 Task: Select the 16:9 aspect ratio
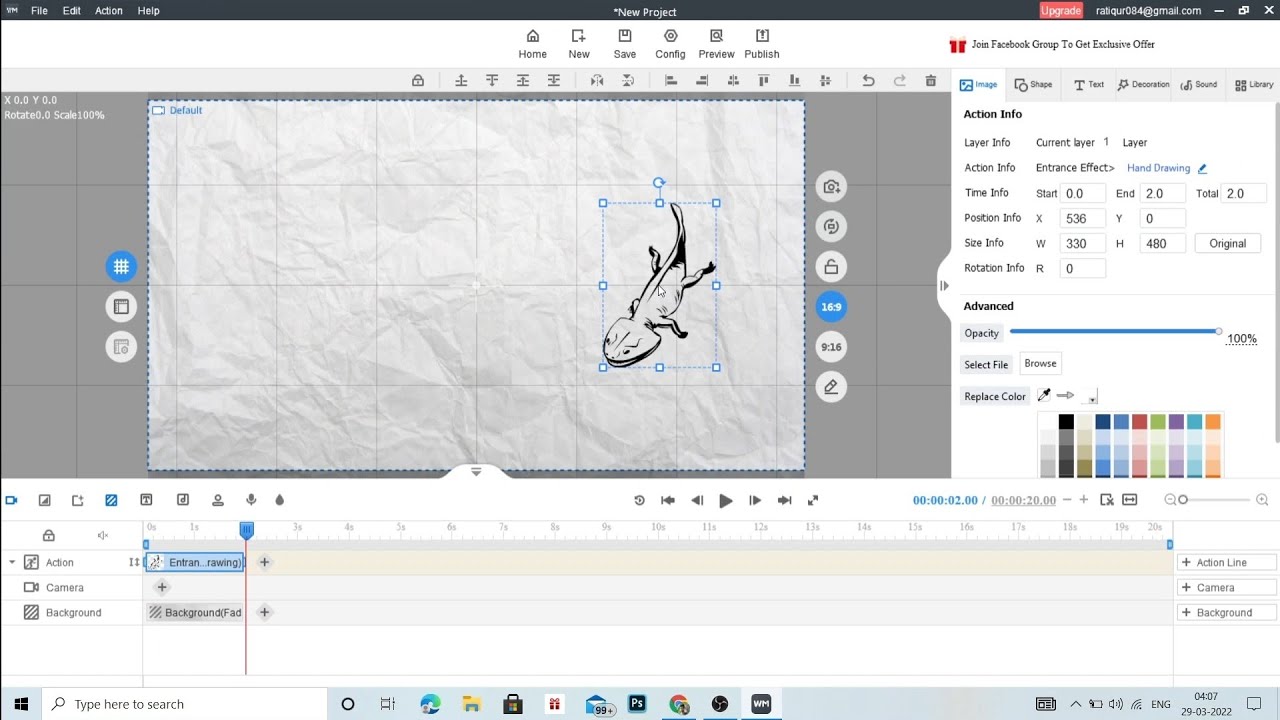click(x=831, y=307)
